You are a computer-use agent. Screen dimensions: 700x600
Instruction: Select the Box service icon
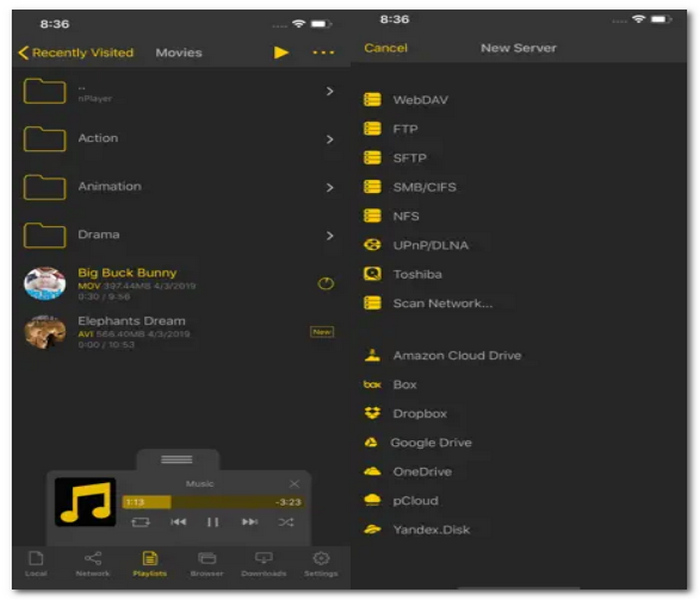(x=372, y=384)
